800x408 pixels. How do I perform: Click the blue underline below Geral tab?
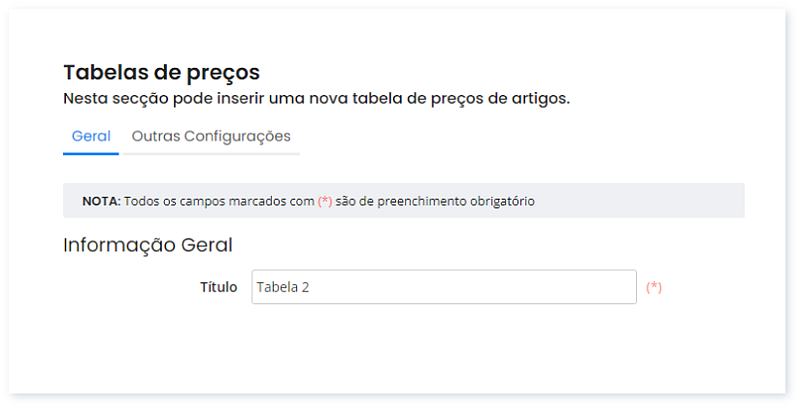(91, 154)
